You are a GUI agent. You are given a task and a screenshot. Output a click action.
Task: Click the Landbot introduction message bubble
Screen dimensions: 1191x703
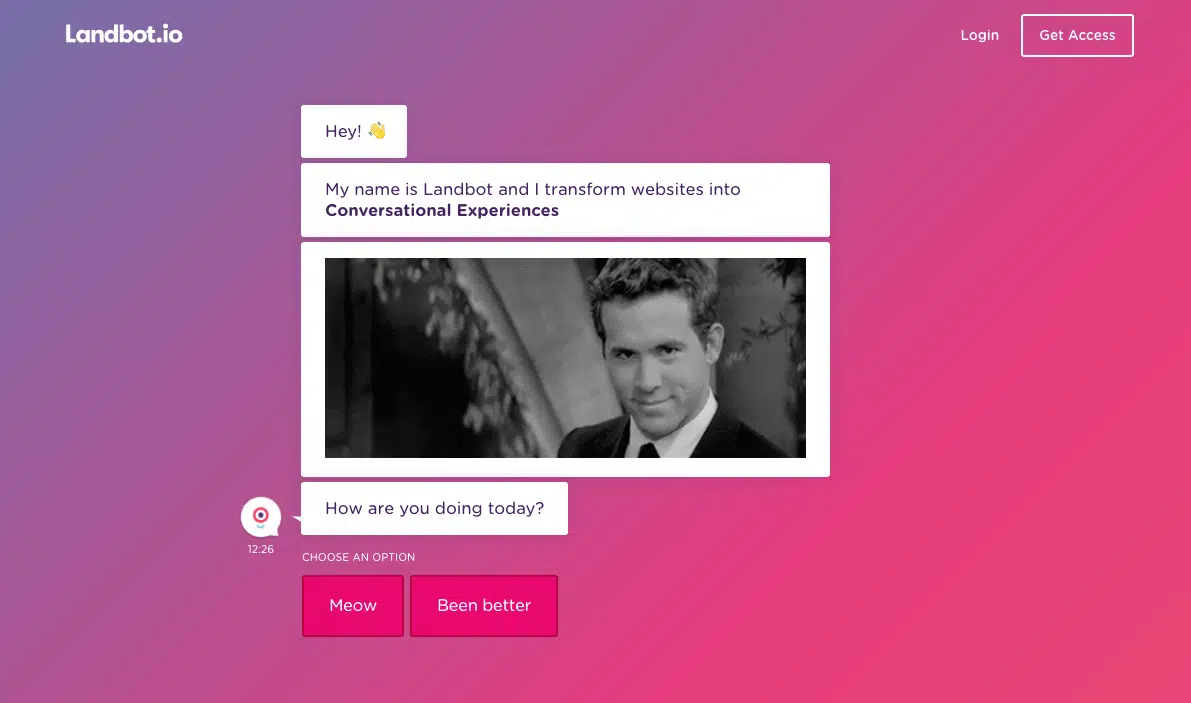[x=565, y=200]
